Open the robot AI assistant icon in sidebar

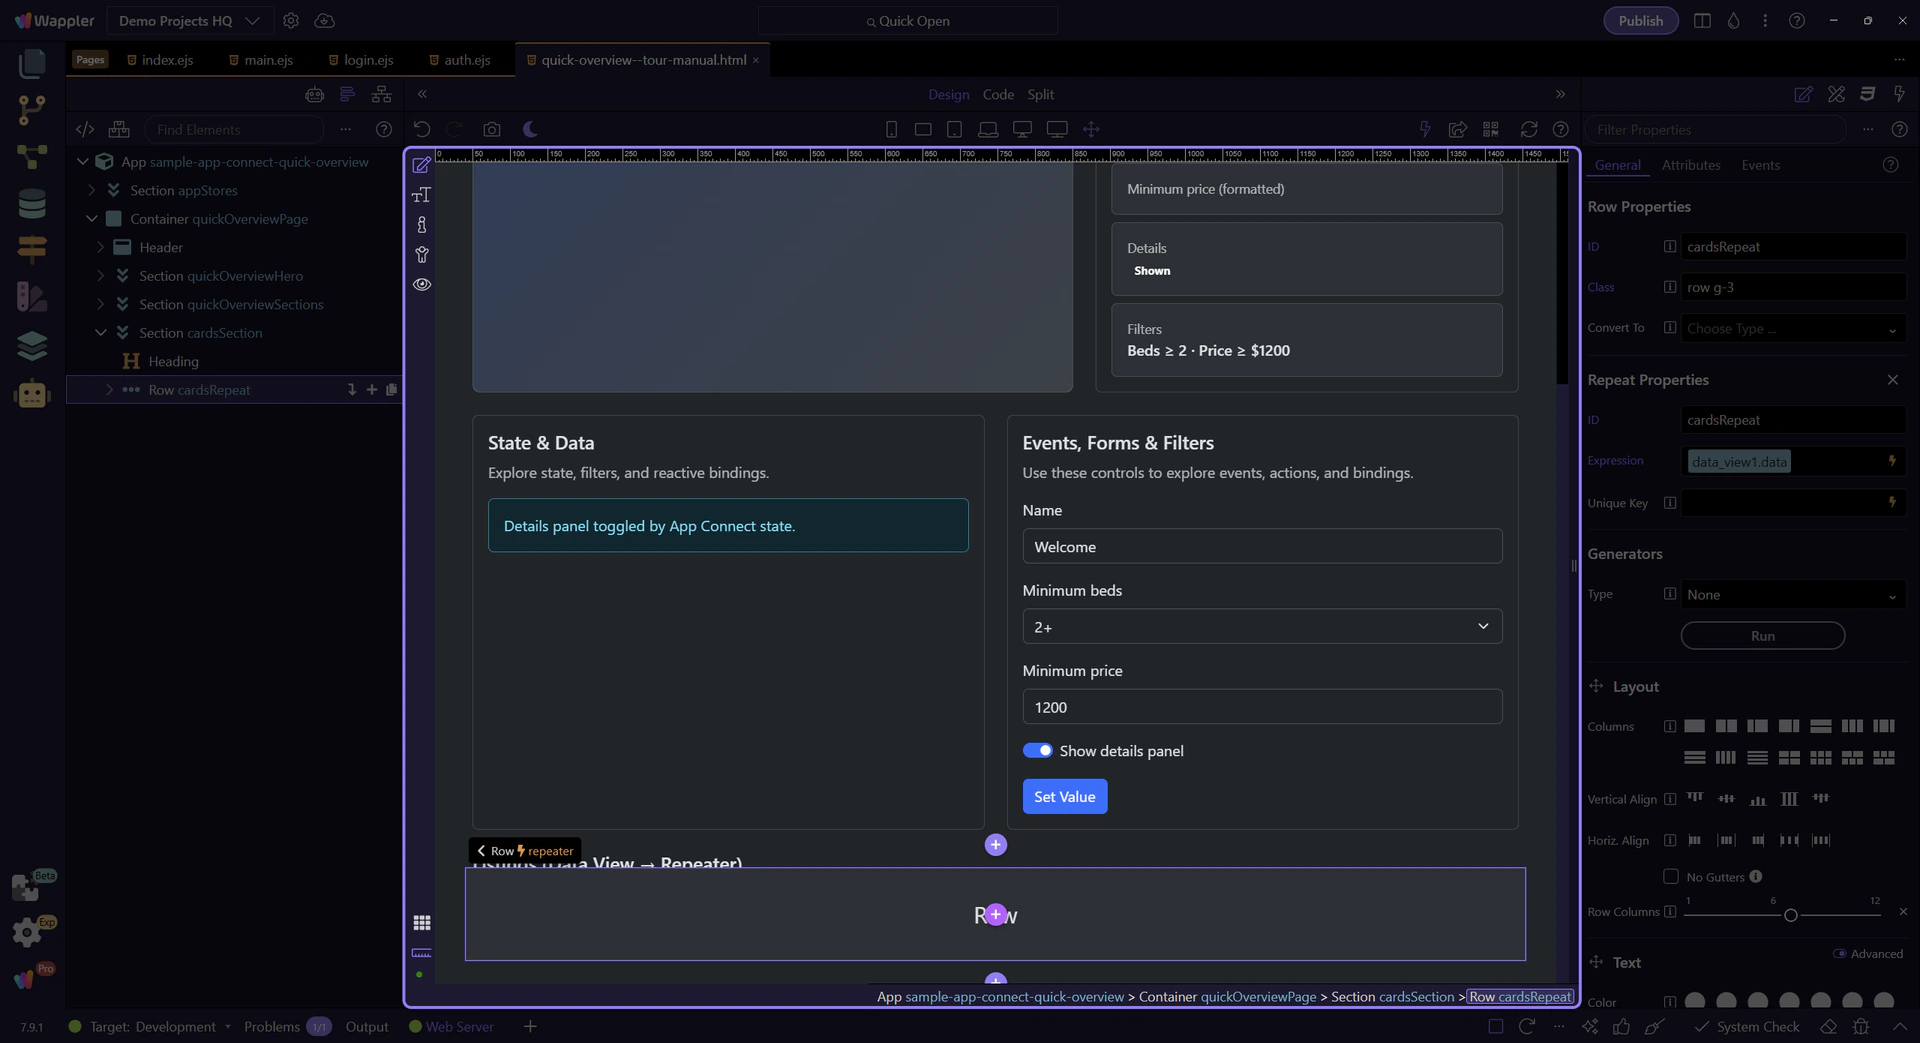click(x=32, y=394)
